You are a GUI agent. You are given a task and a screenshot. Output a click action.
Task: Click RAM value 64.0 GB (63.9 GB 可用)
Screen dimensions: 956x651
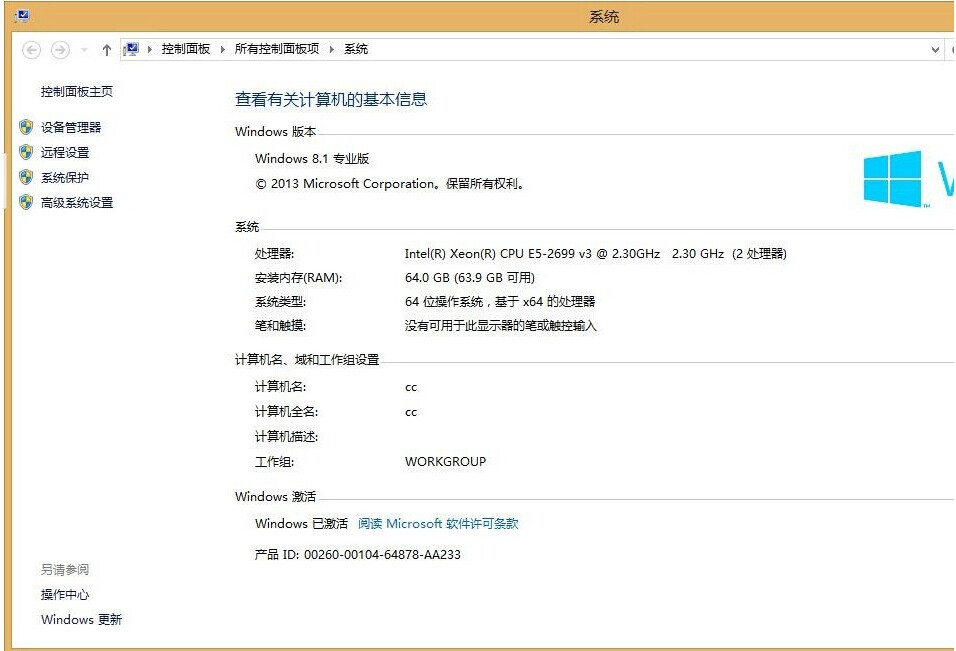[x=469, y=277]
